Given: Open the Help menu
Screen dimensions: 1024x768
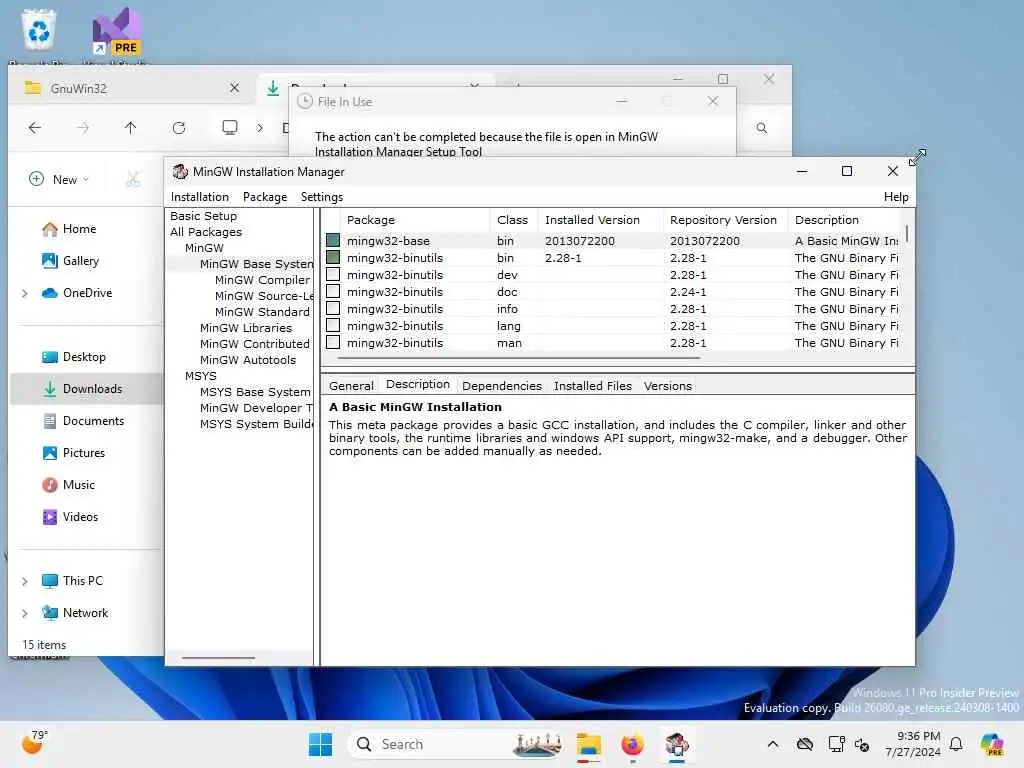Looking at the screenshot, I should [x=896, y=197].
